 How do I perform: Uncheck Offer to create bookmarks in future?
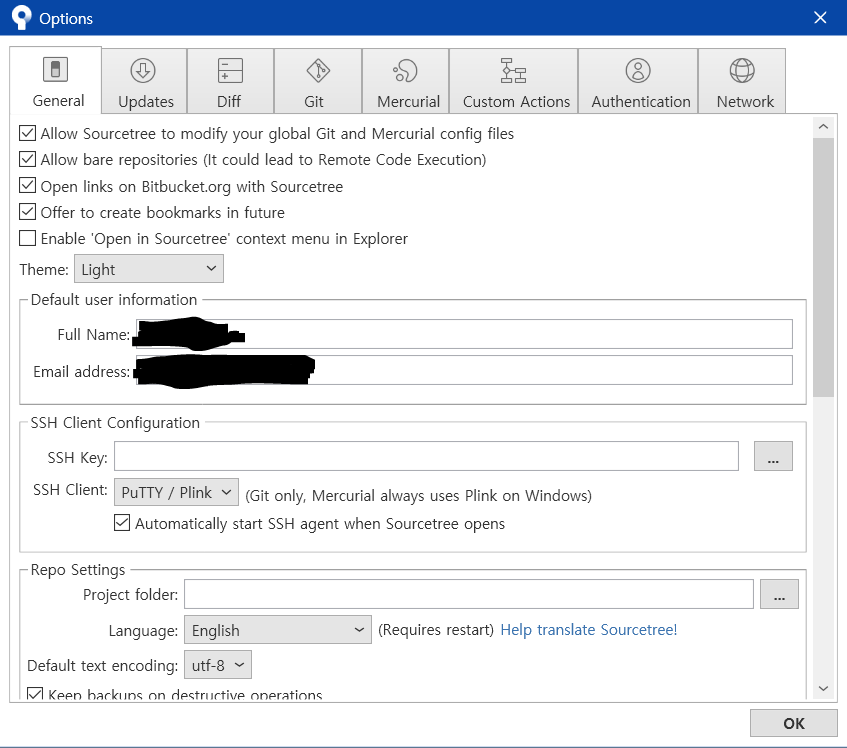[x=28, y=212]
